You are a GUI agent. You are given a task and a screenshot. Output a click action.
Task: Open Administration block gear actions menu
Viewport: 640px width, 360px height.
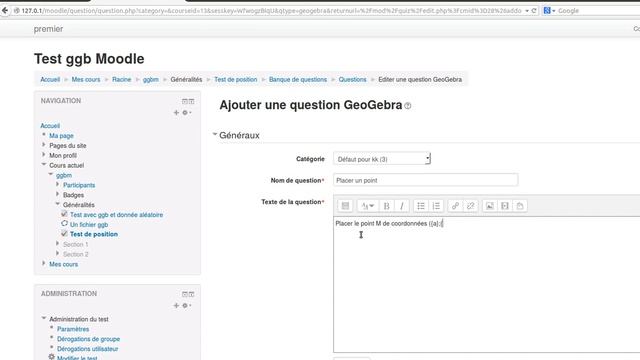[186, 305]
